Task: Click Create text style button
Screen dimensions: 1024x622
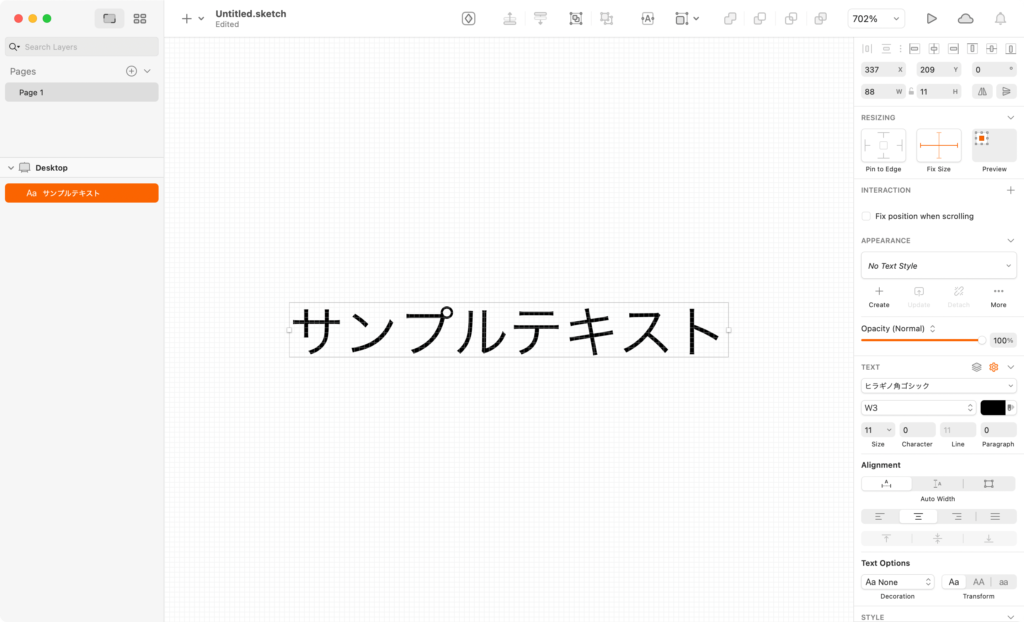Action: 879,296
